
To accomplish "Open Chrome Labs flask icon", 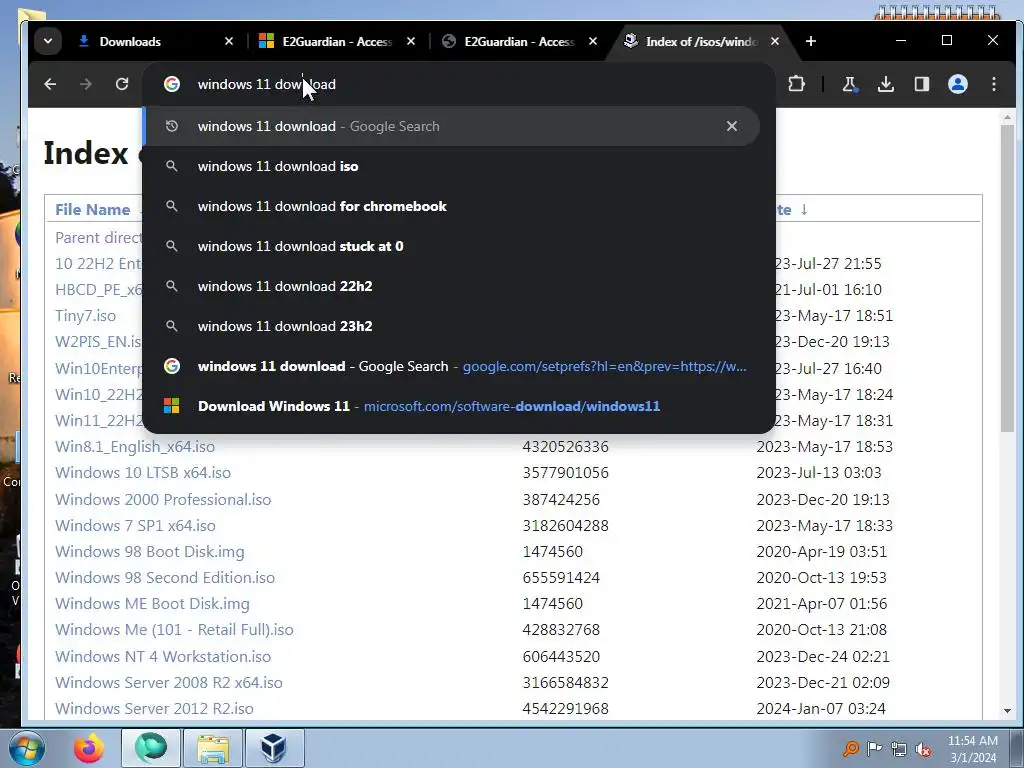I will pos(850,84).
